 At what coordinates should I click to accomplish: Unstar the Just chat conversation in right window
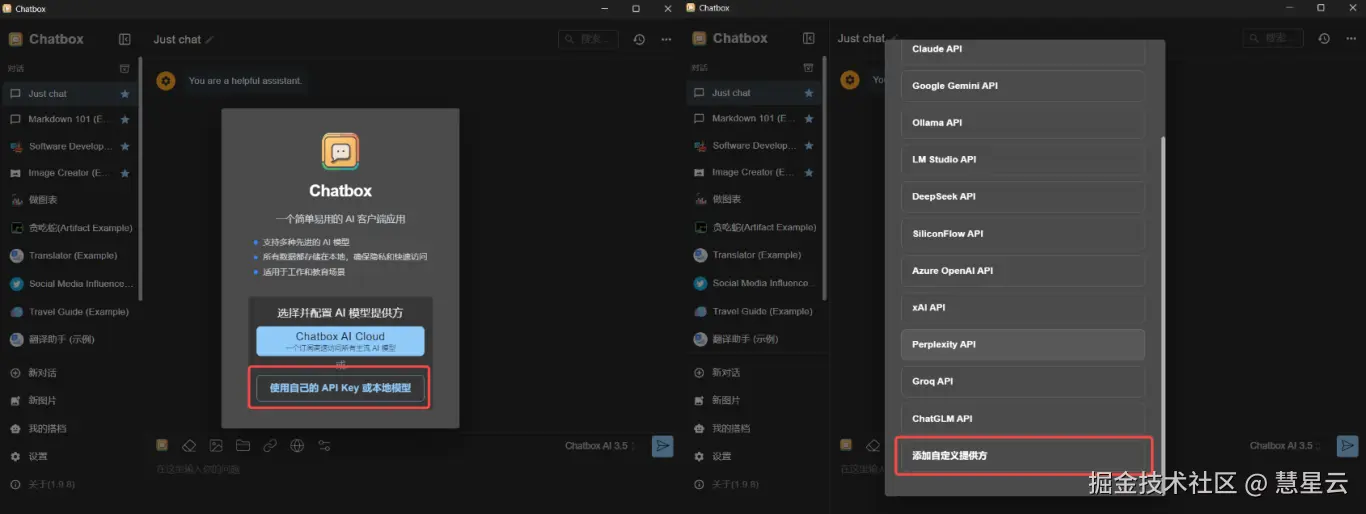tap(809, 92)
